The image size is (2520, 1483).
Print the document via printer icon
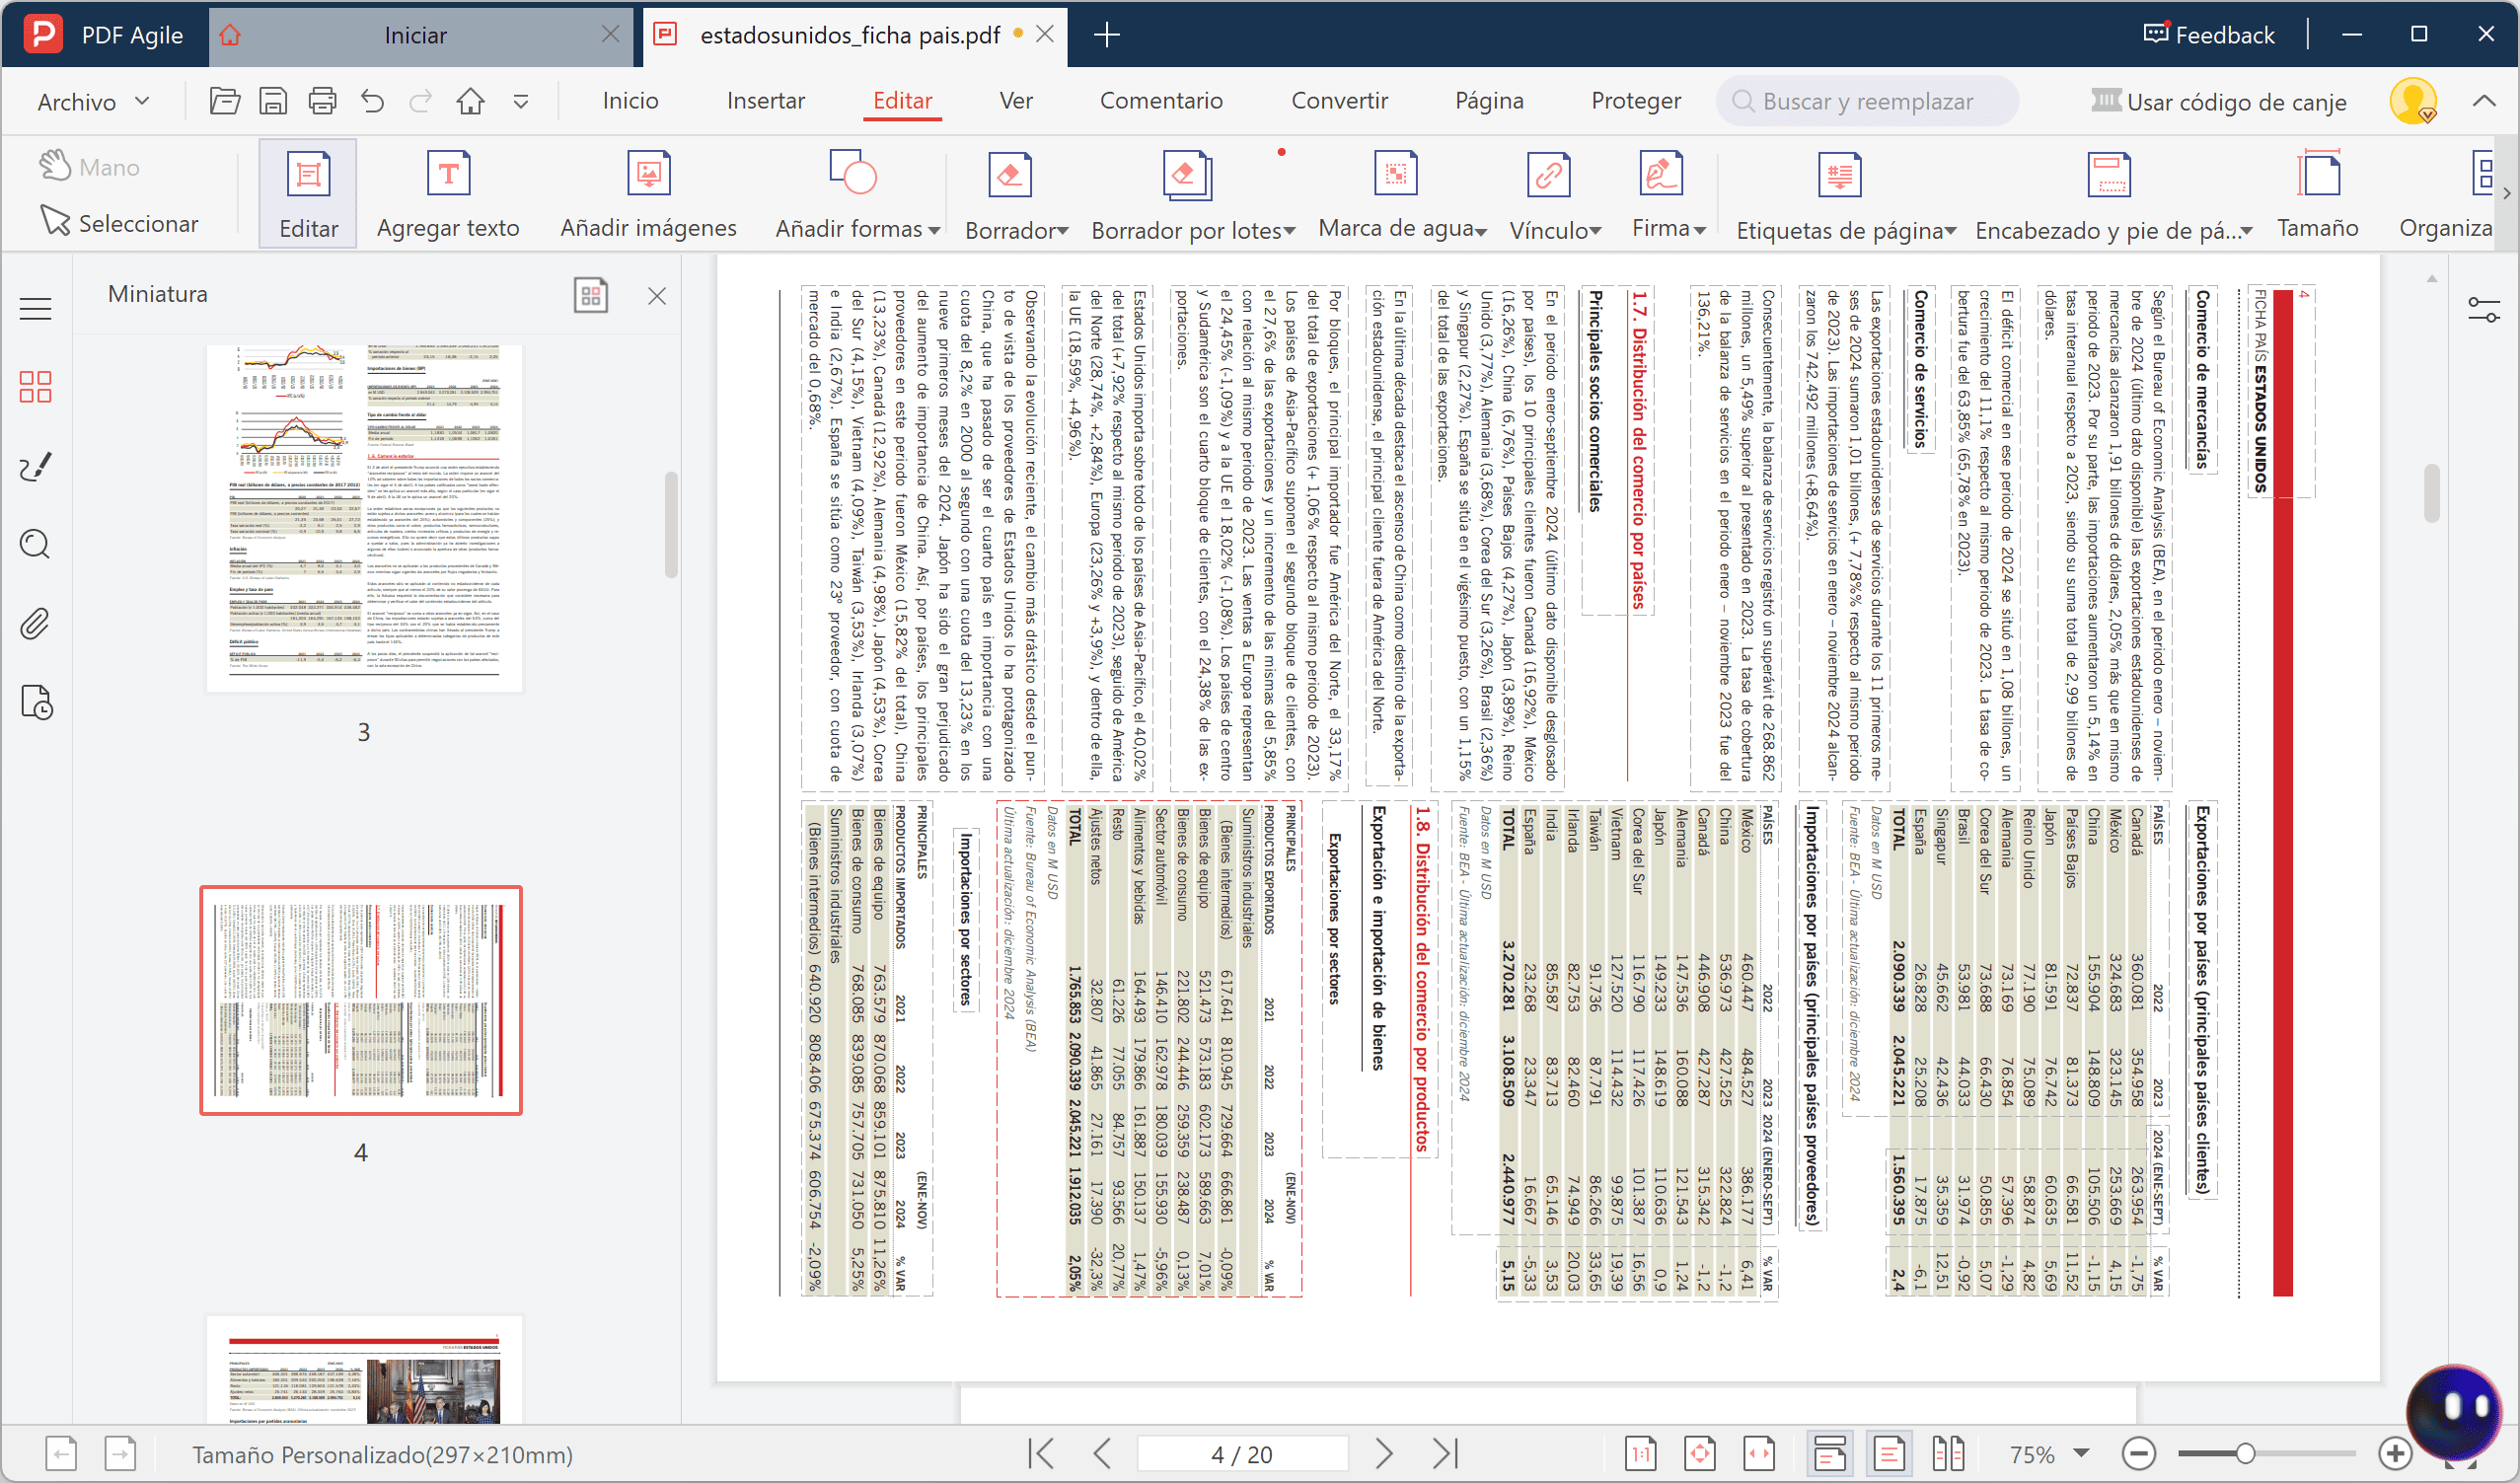322,101
